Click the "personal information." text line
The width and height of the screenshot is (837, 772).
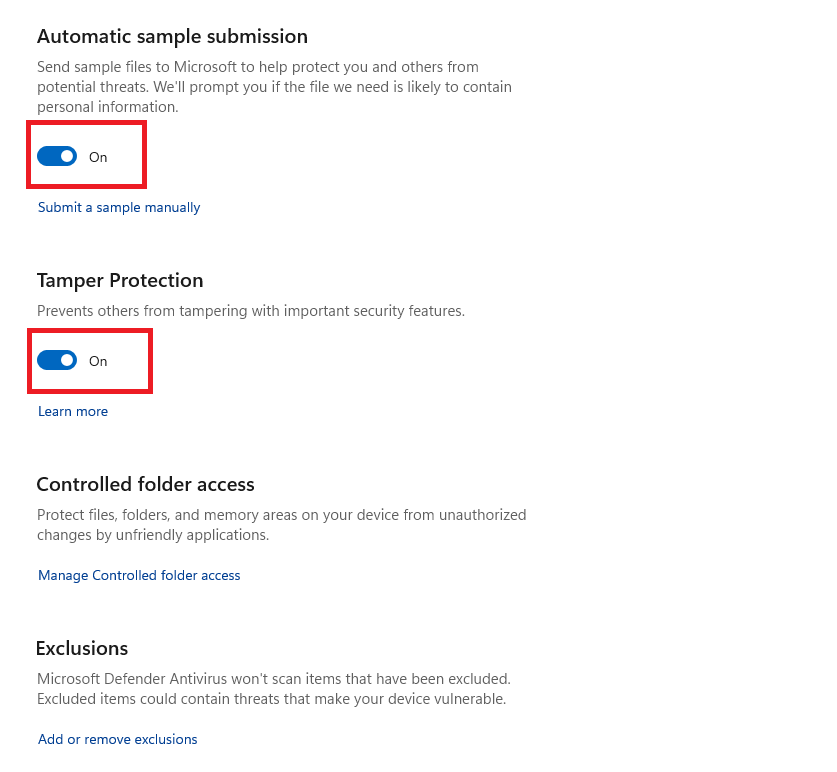pyautogui.click(x=108, y=107)
